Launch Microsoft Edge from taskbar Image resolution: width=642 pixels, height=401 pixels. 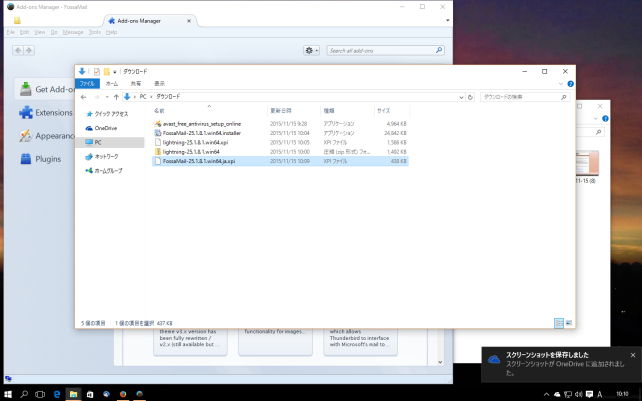pos(57,394)
